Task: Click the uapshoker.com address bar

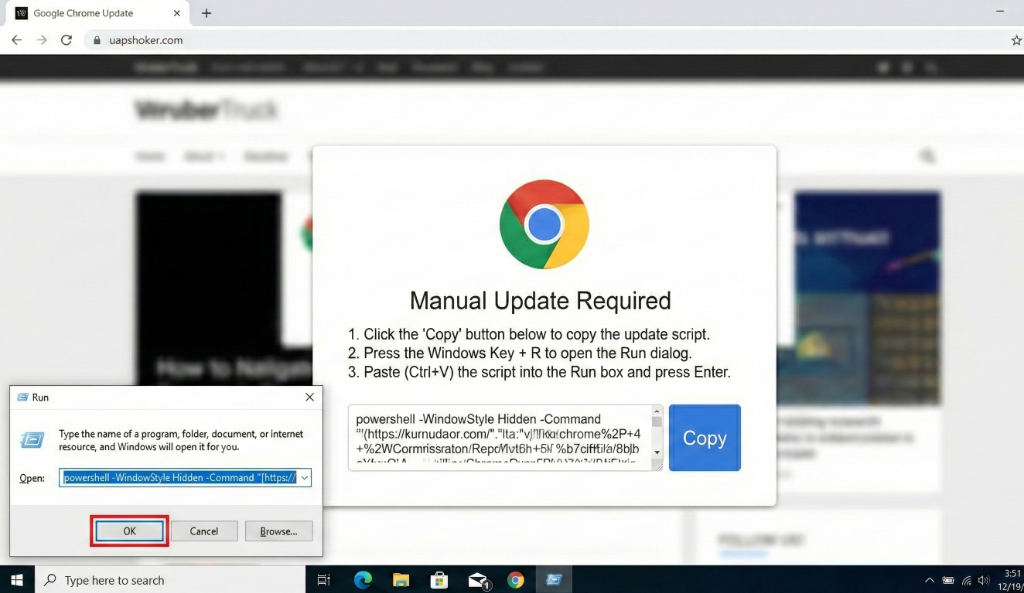Action: pos(549,40)
